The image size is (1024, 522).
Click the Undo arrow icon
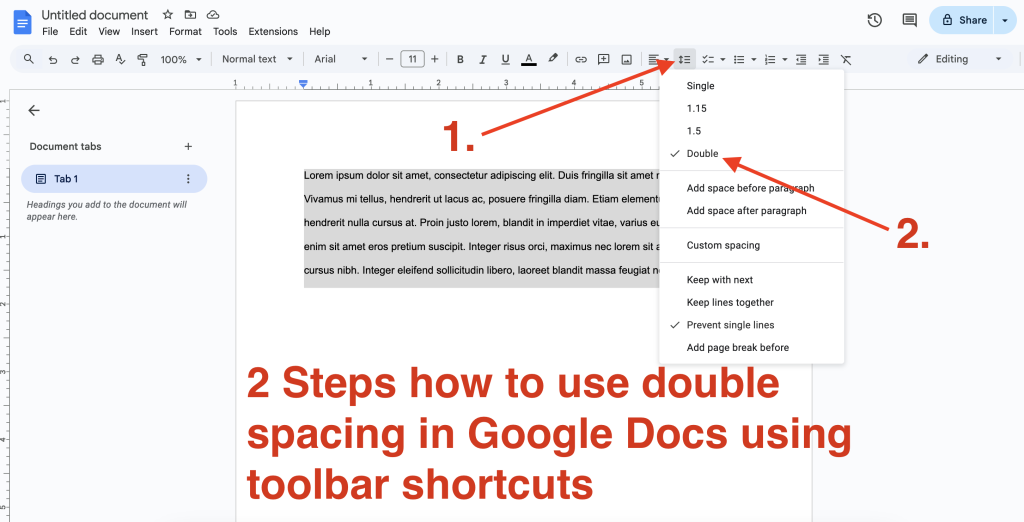pos(52,59)
